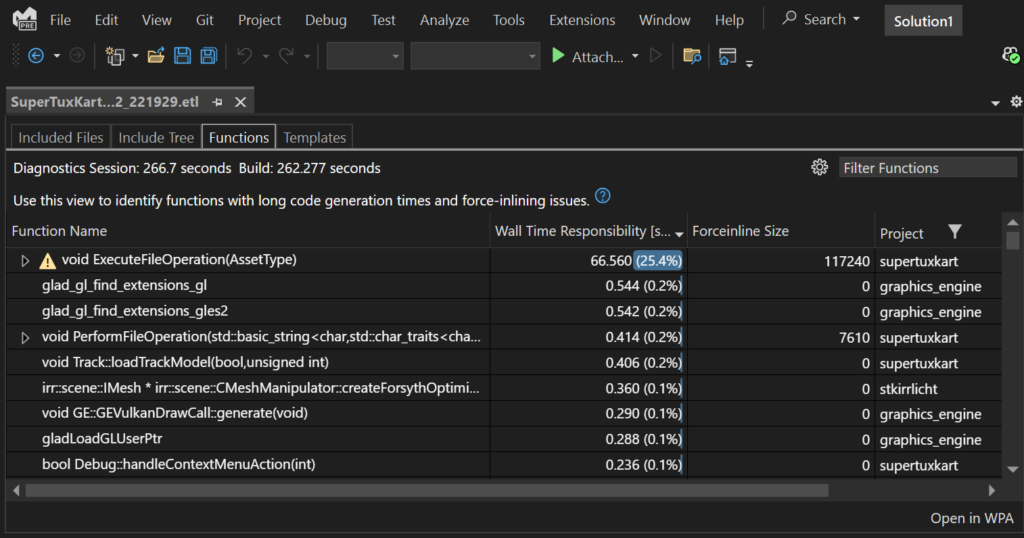This screenshot has width=1024, height=538.
Task: Open the Analyze menu
Action: click(x=444, y=20)
